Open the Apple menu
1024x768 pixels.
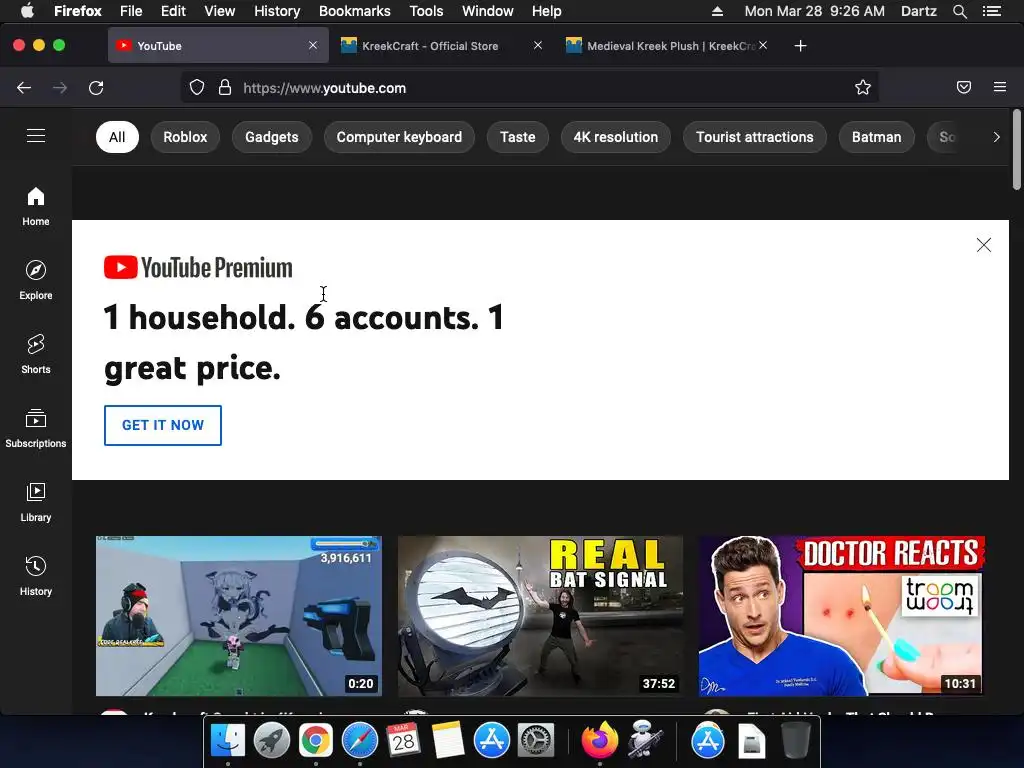tap(27, 11)
